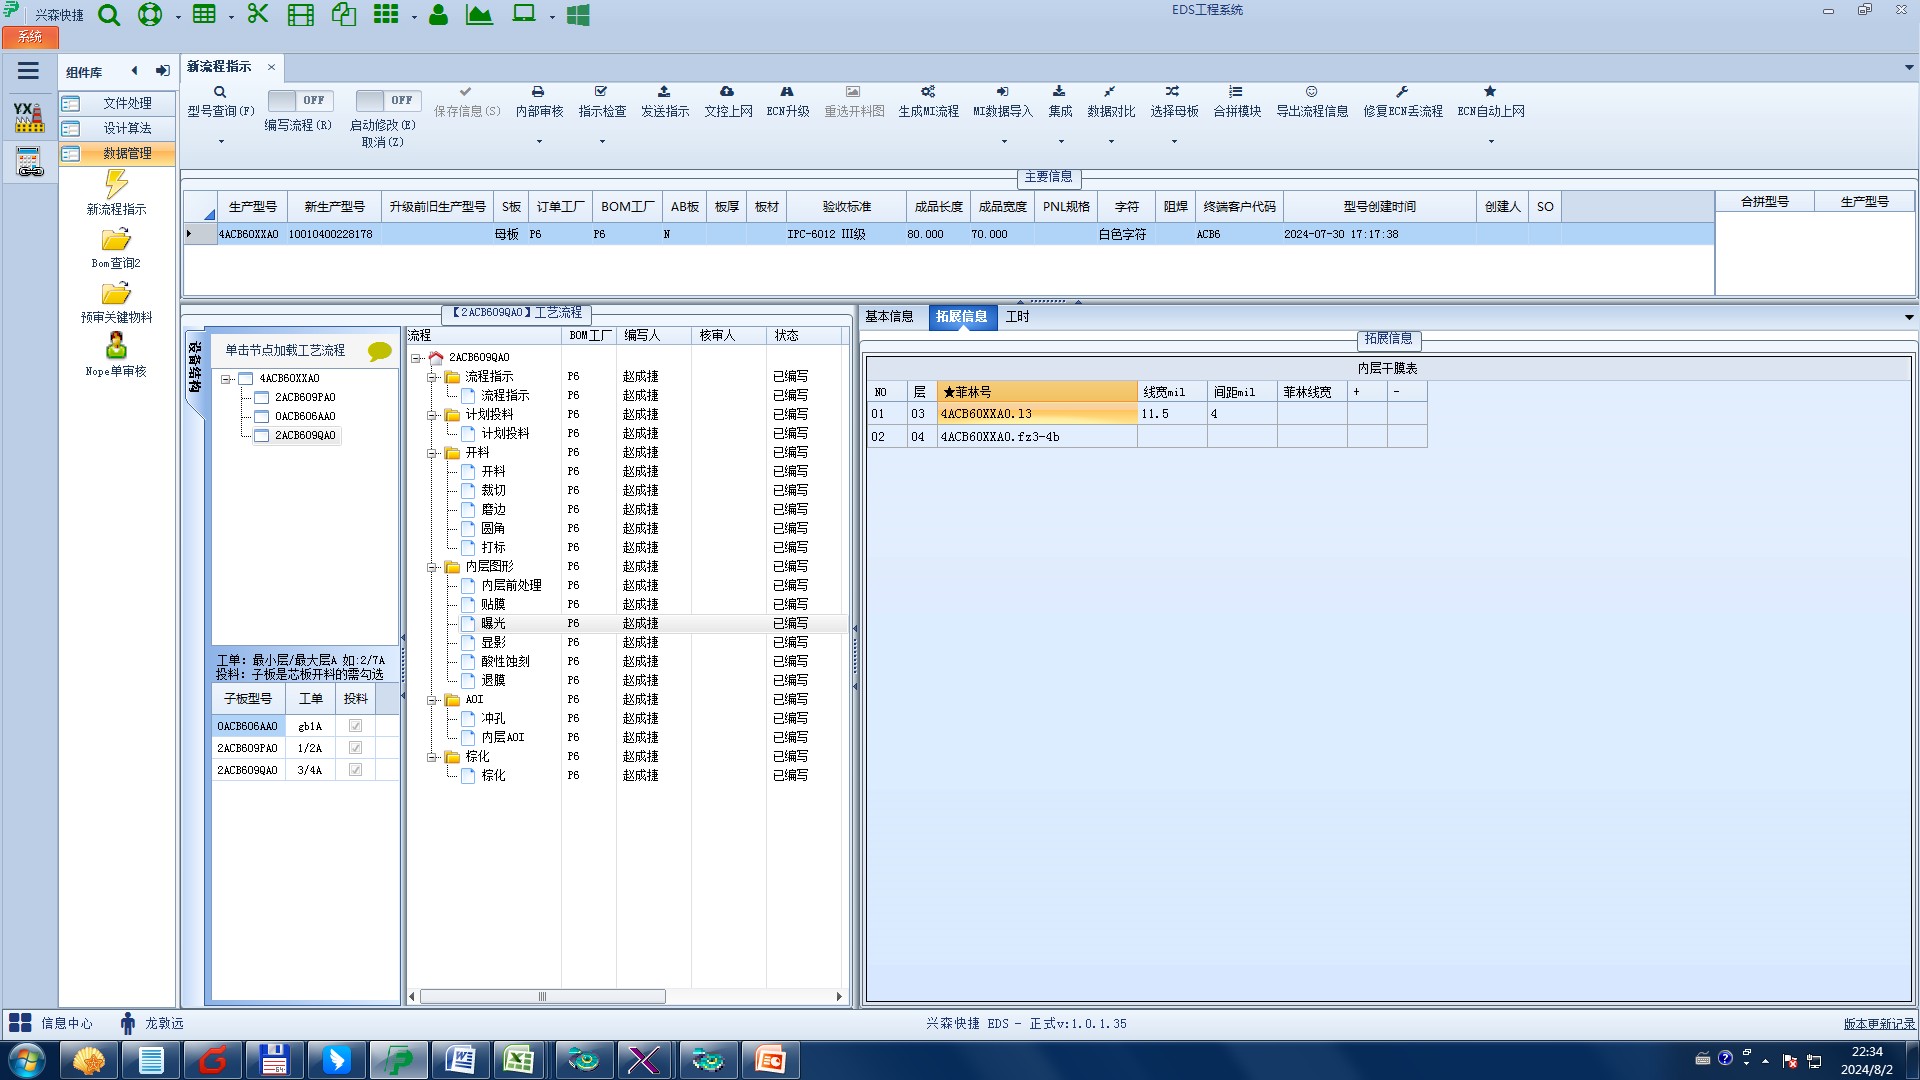Collapse the 内层图形 folder node
The width and height of the screenshot is (1920, 1080).
click(x=433, y=567)
